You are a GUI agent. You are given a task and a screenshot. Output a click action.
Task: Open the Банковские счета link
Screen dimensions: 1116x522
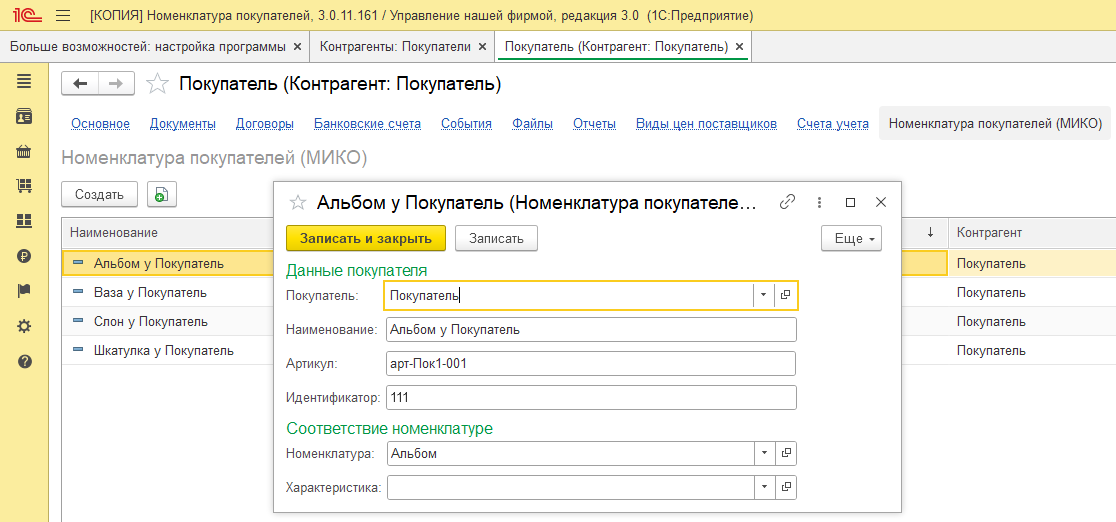367,124
